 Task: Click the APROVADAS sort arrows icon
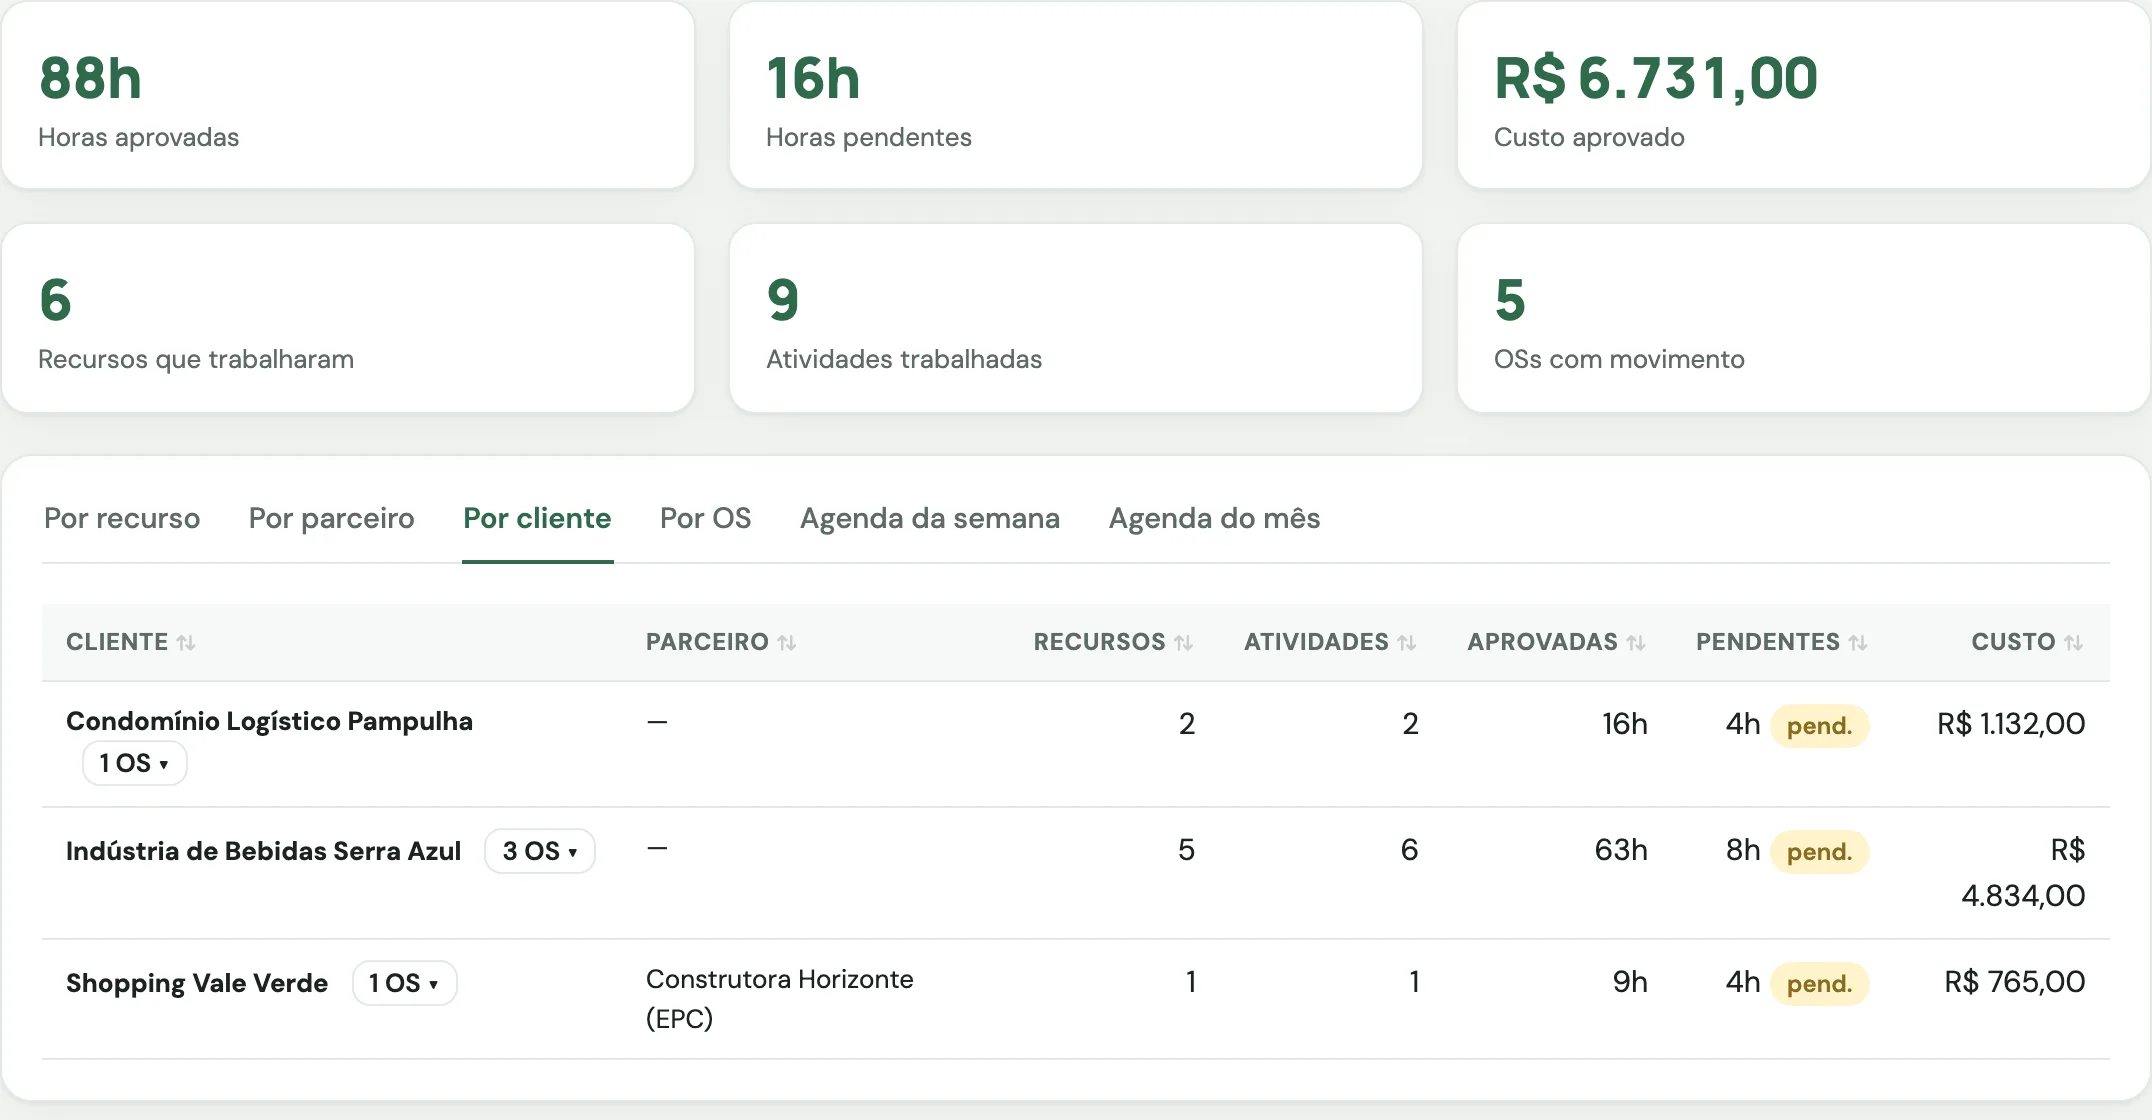pyautogui.click(x=1636, y=643)
